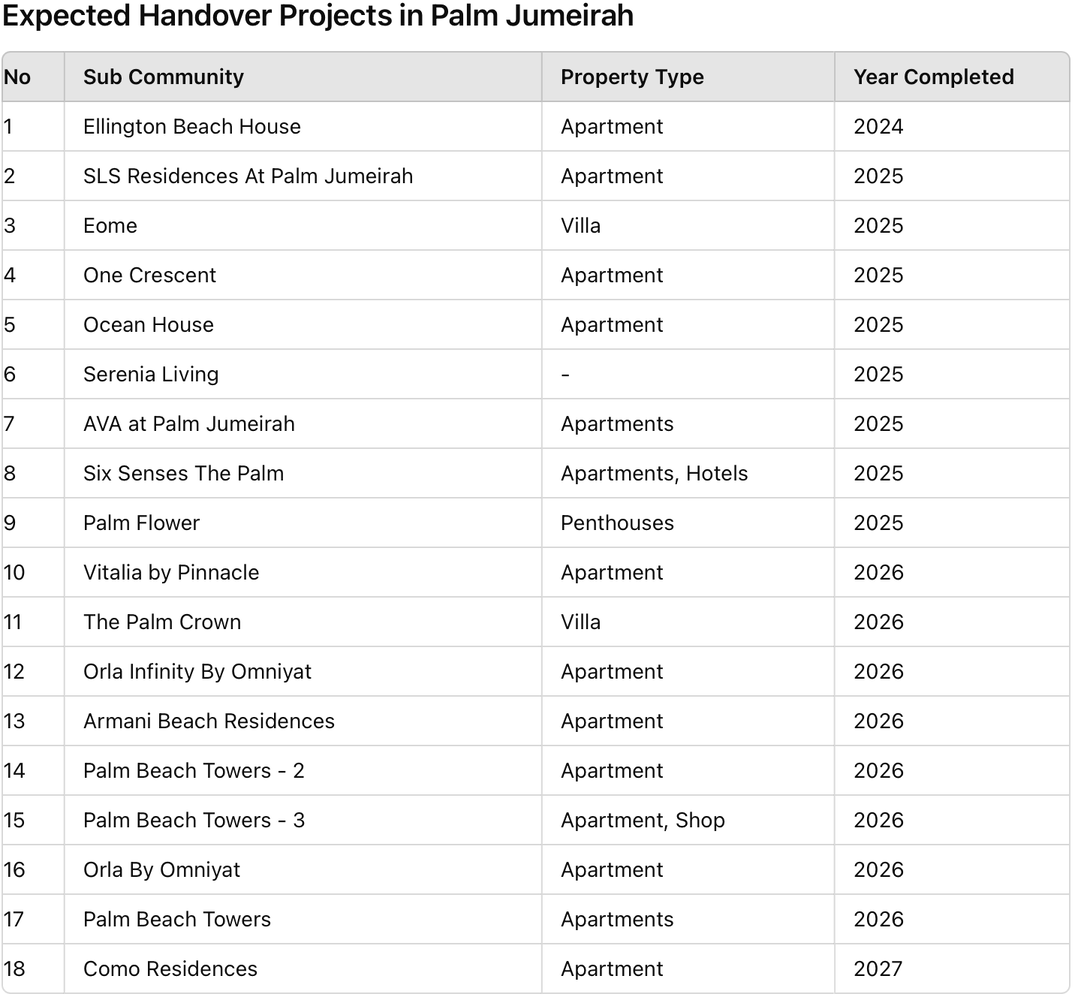
Task: Click the 2027 year completed cell
Action: (952, 968)
